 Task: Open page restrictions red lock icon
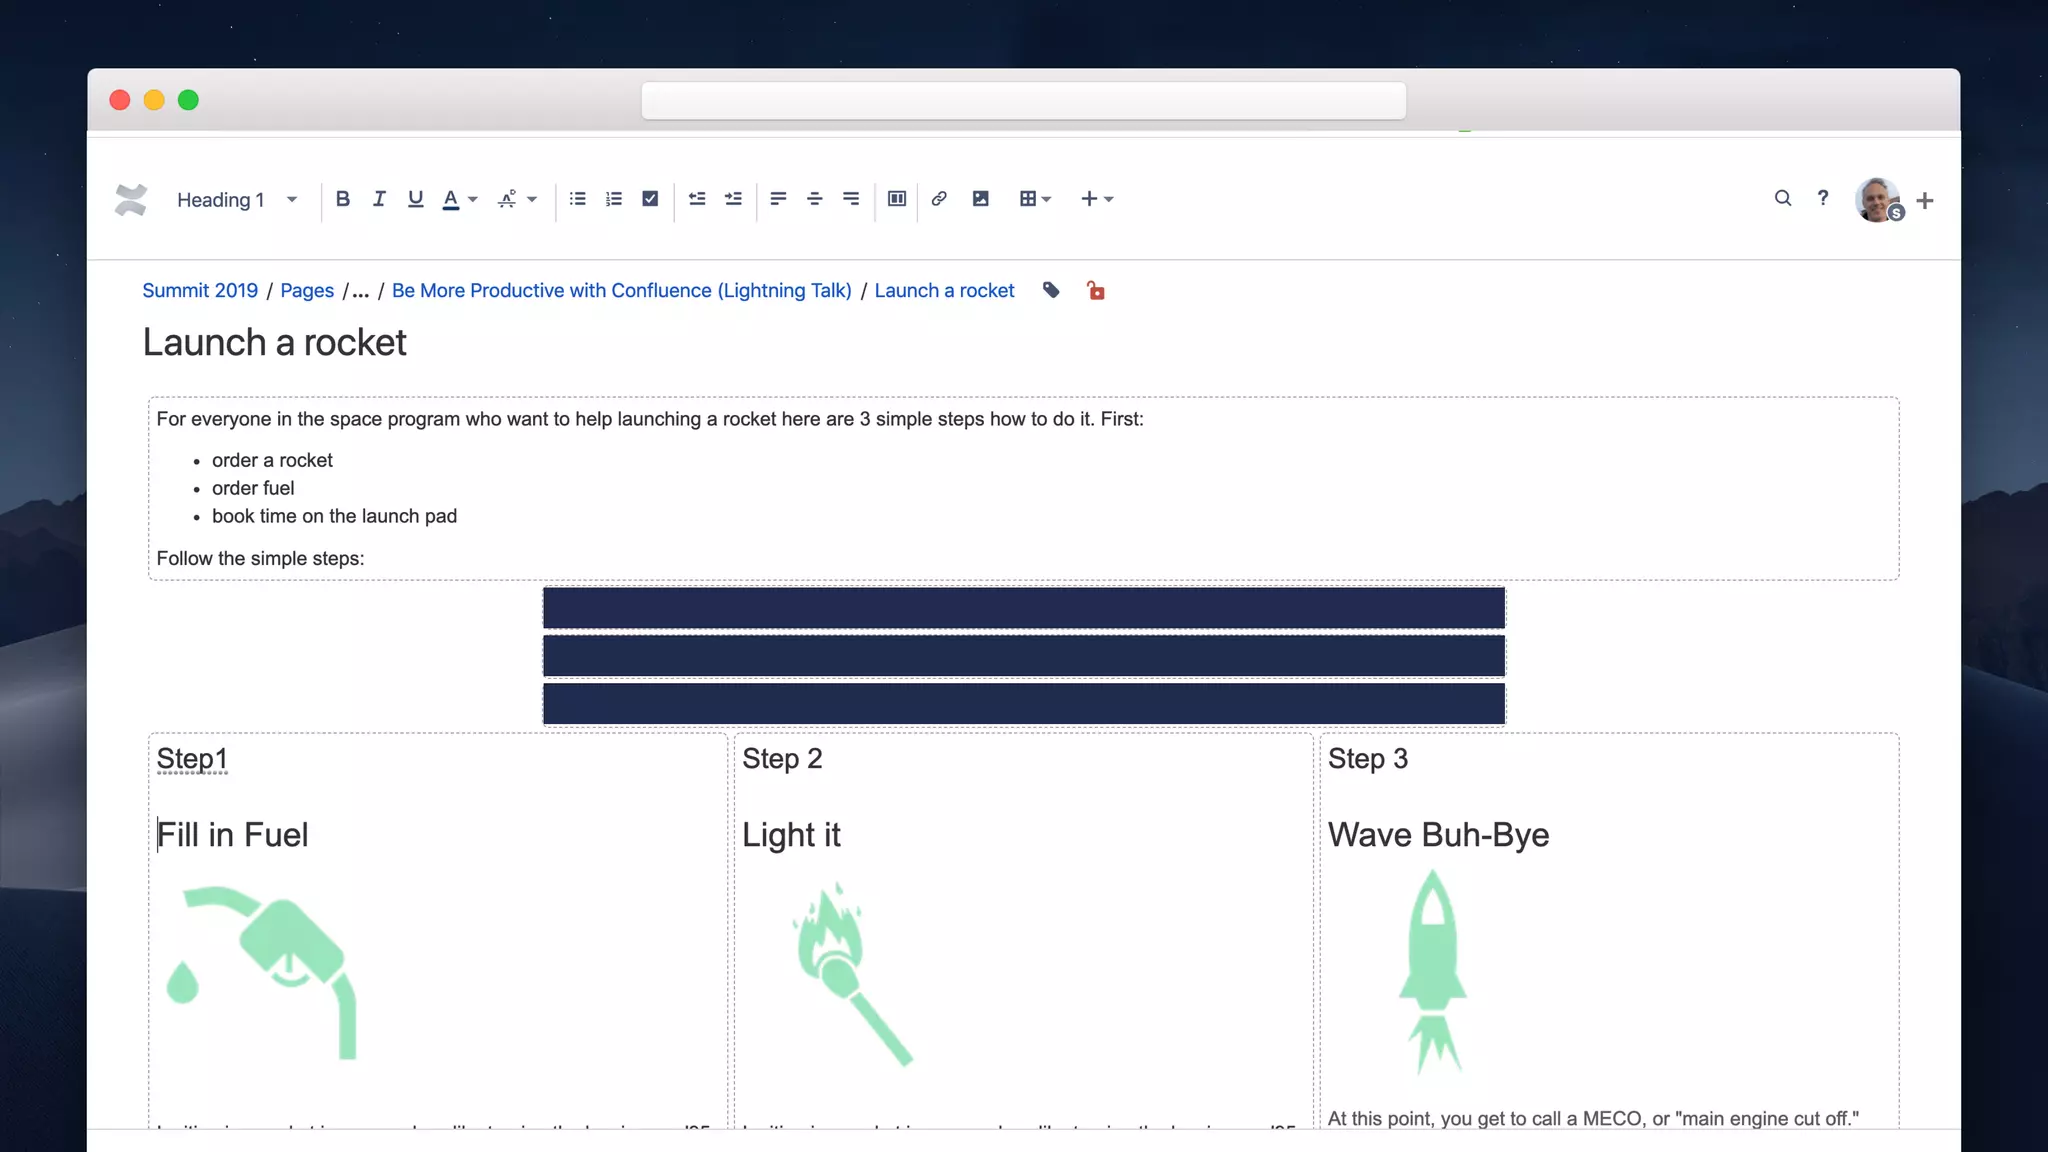click(1096, 291)
